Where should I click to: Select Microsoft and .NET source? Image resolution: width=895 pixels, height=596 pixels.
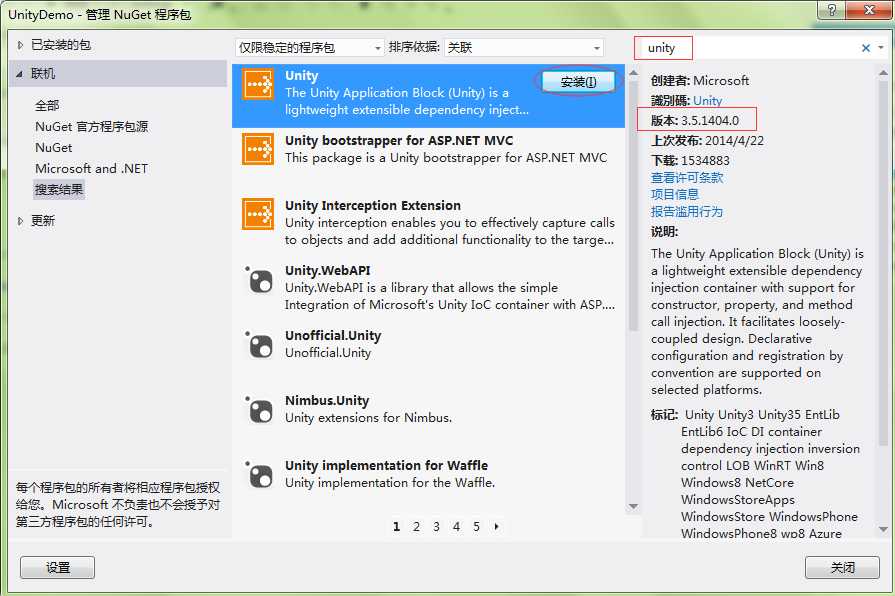(91, 169)
